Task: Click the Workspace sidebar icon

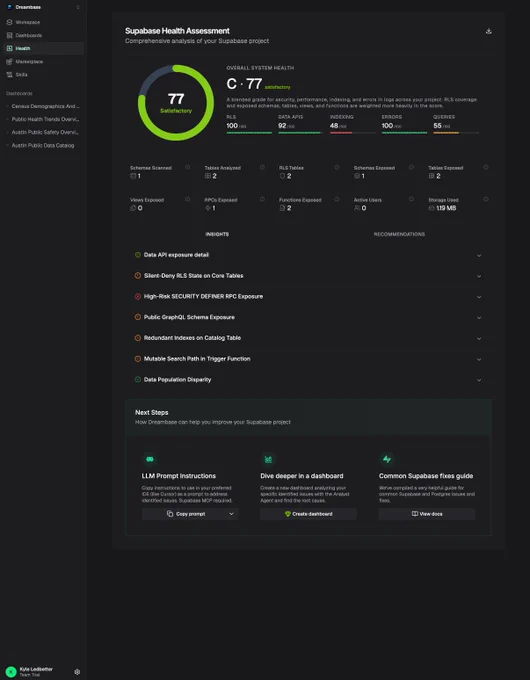Action: (x=10, y=22)
